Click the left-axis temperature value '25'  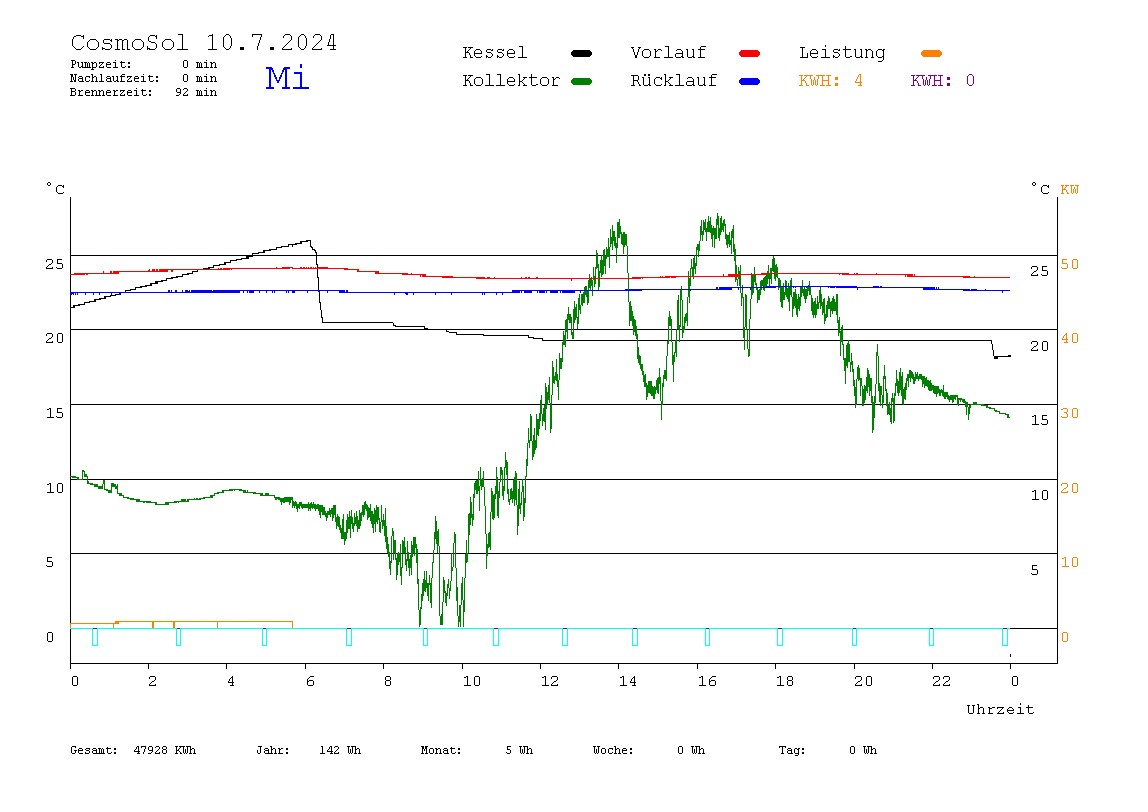coord(55,264)
